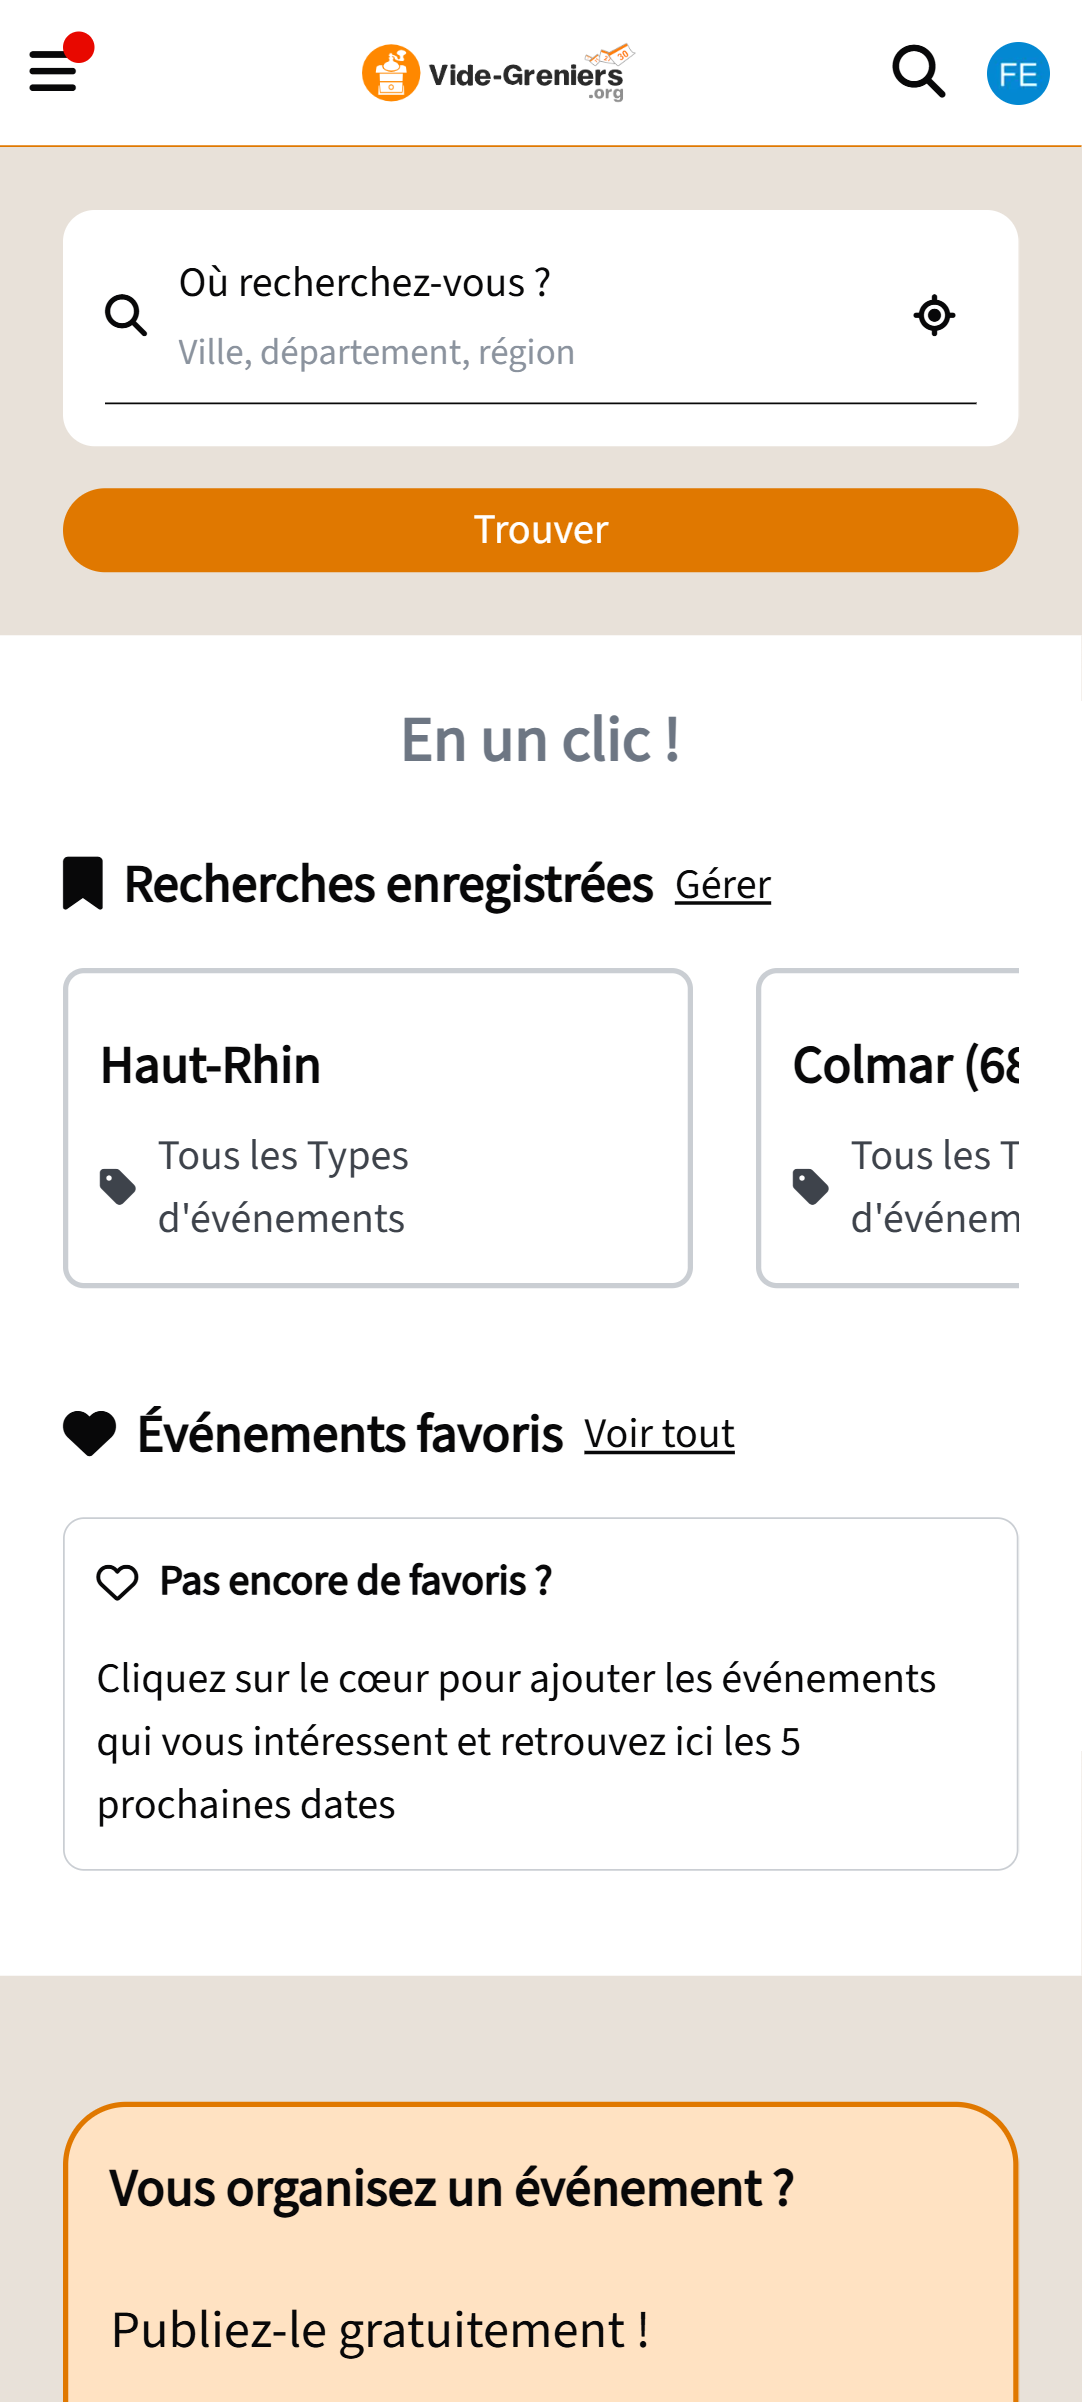Click the Publiez-le gratuitement text

380,2330
